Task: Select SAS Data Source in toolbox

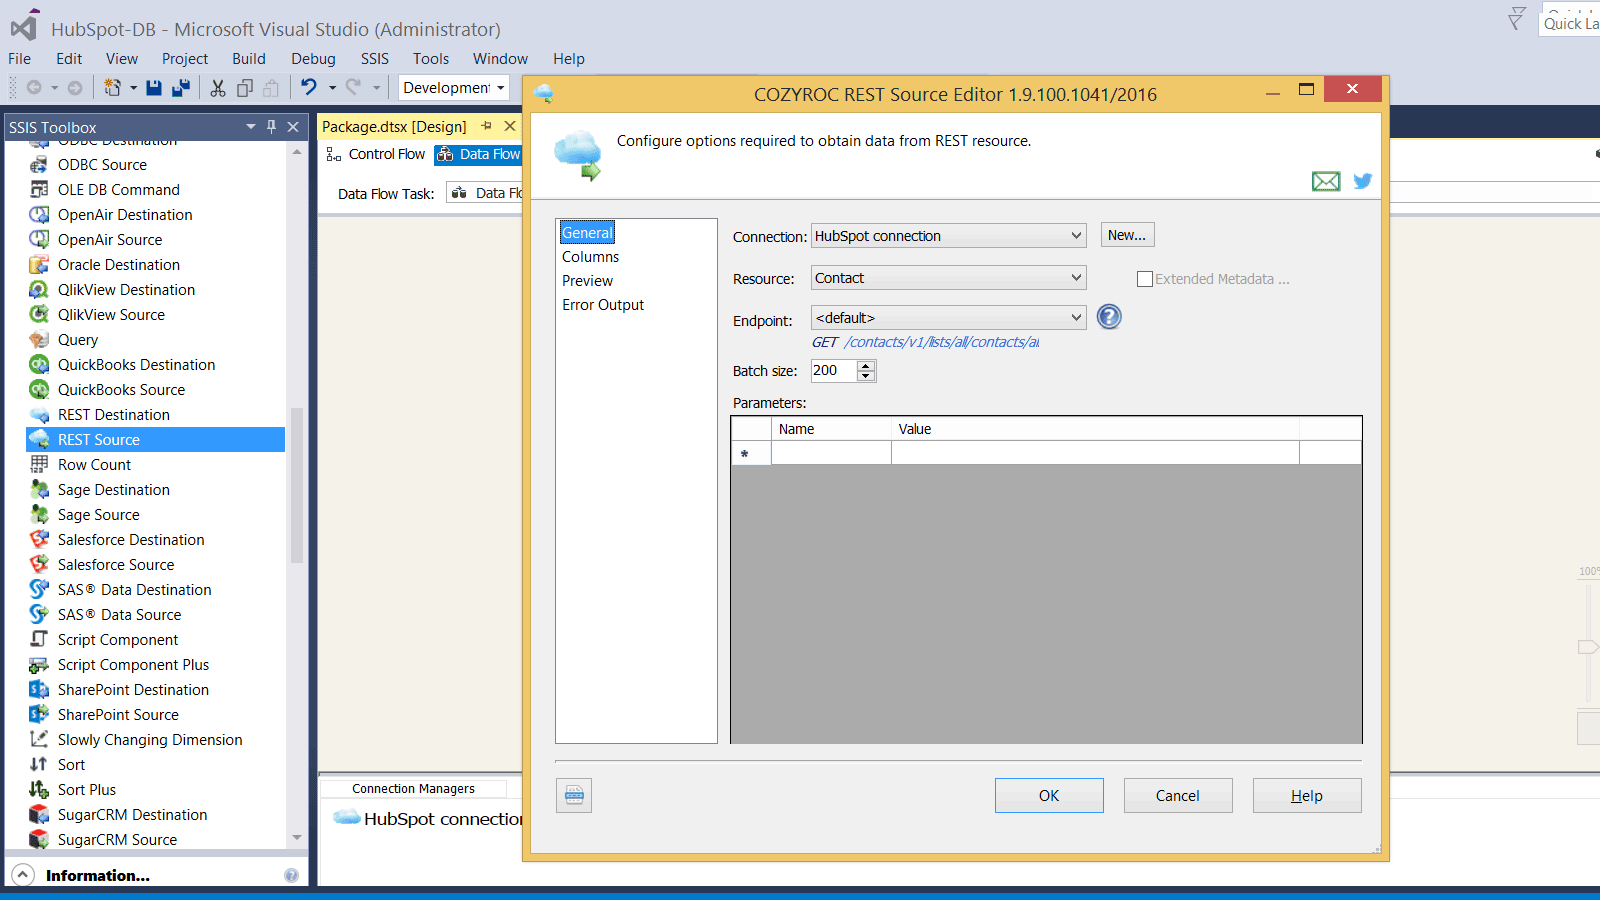Action: [x=119, y=614]
